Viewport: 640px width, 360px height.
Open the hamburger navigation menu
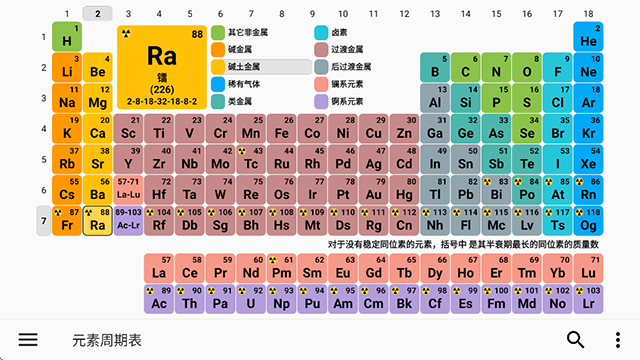[28, 340]
